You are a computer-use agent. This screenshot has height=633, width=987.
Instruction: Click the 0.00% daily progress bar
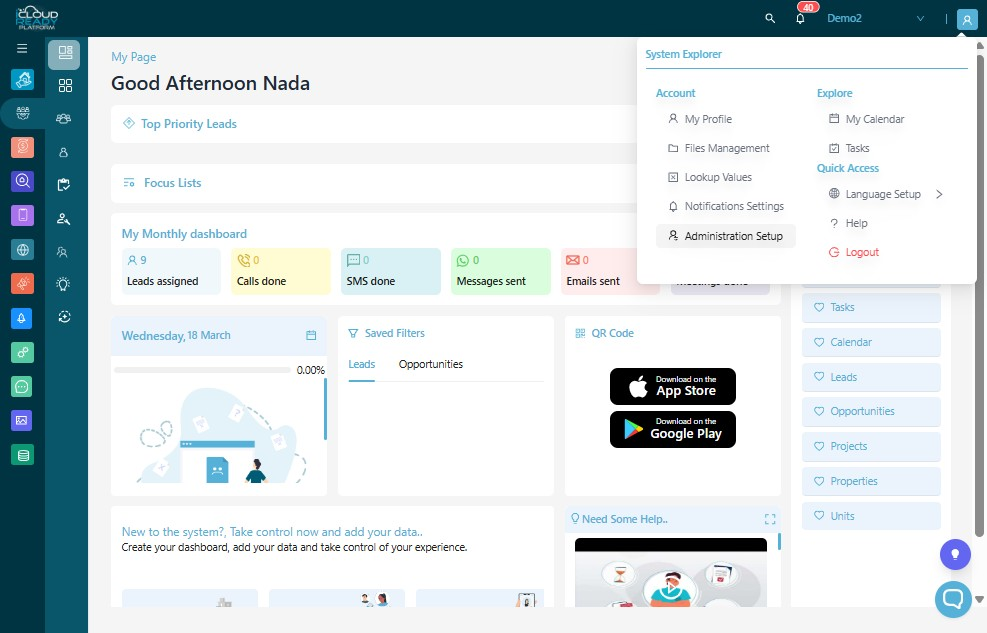pos(202,370)
